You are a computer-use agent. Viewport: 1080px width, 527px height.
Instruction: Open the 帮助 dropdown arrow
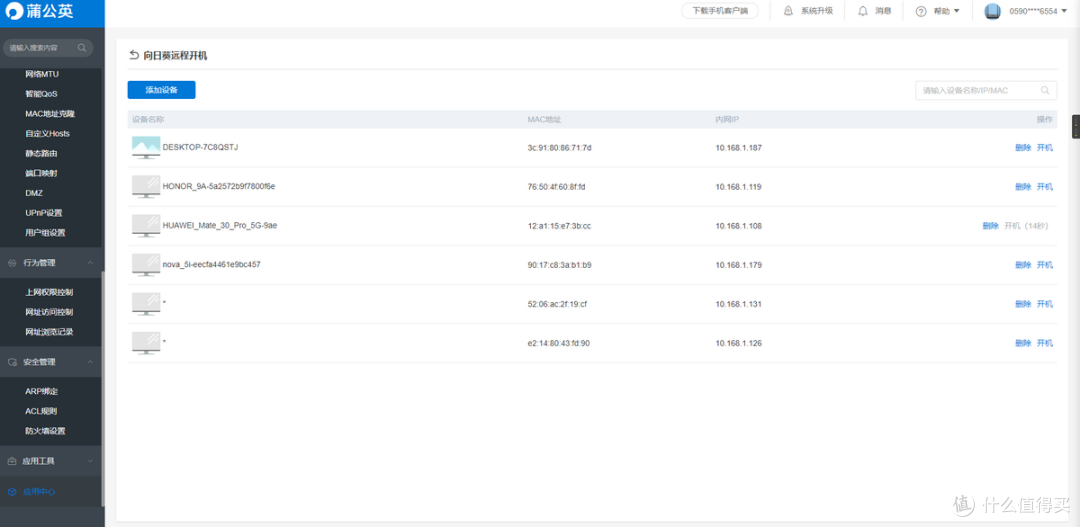pos(957,11)
